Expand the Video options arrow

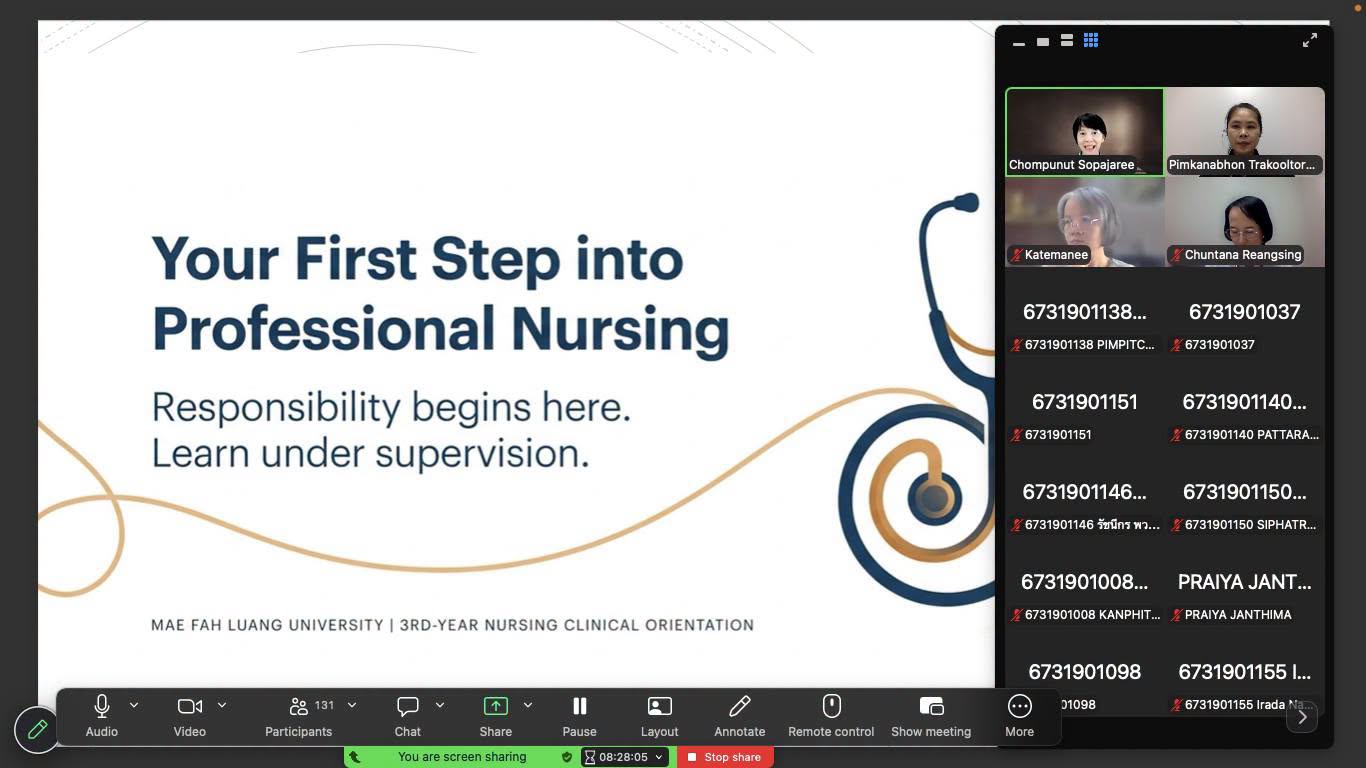click(x=222, y=705)
